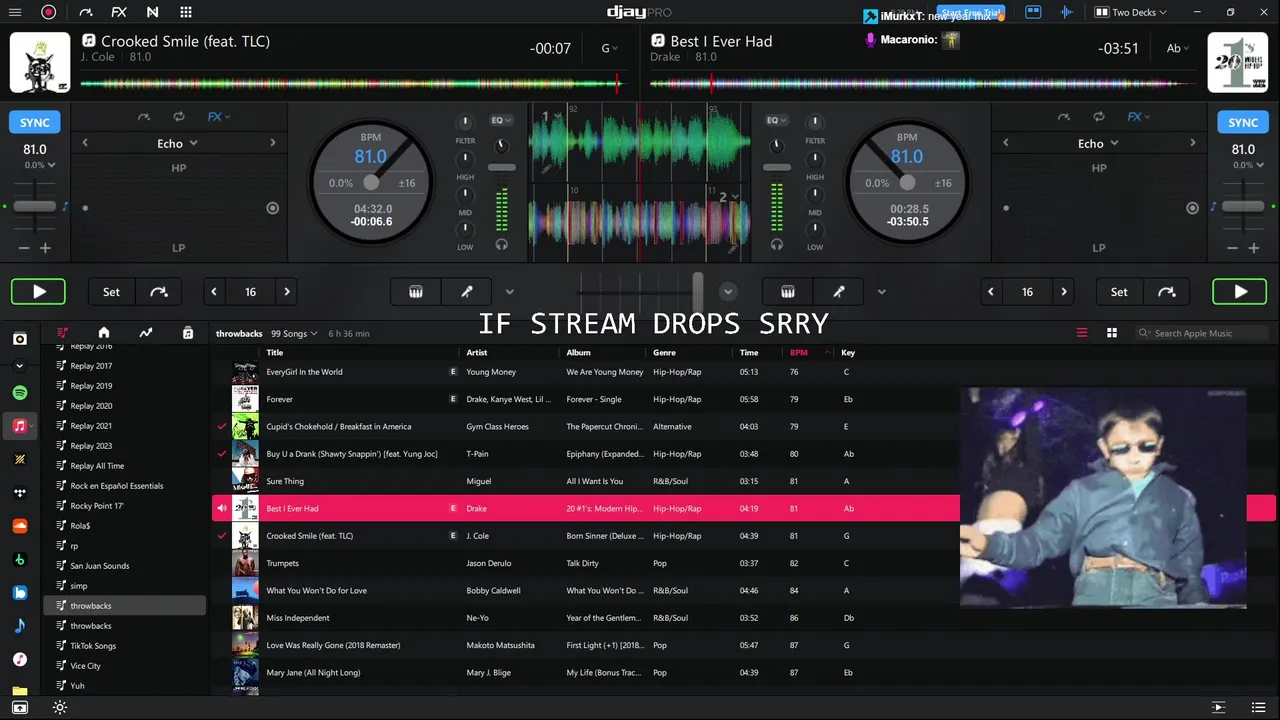Click the right deck tempo slider handle
The image size is (1280, 720).
(1243, 206)
